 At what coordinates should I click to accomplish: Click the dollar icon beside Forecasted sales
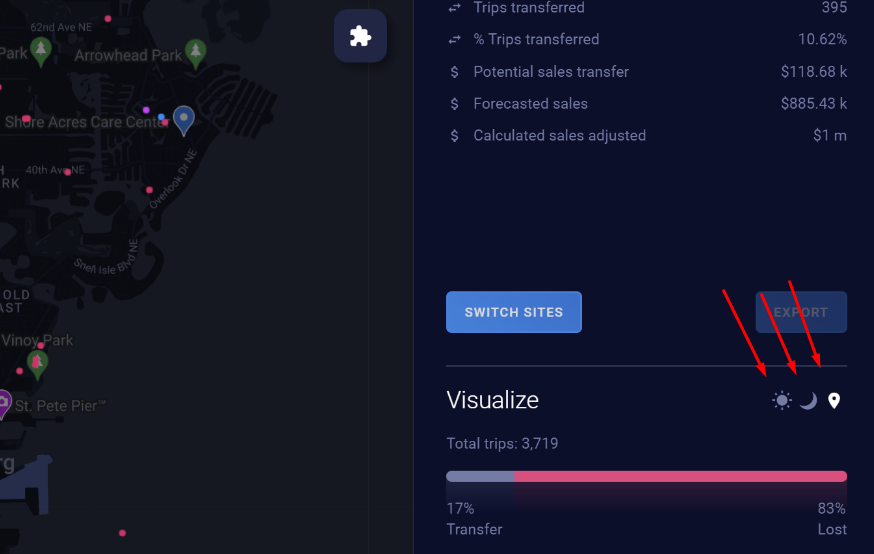click(x=454, y=104)
